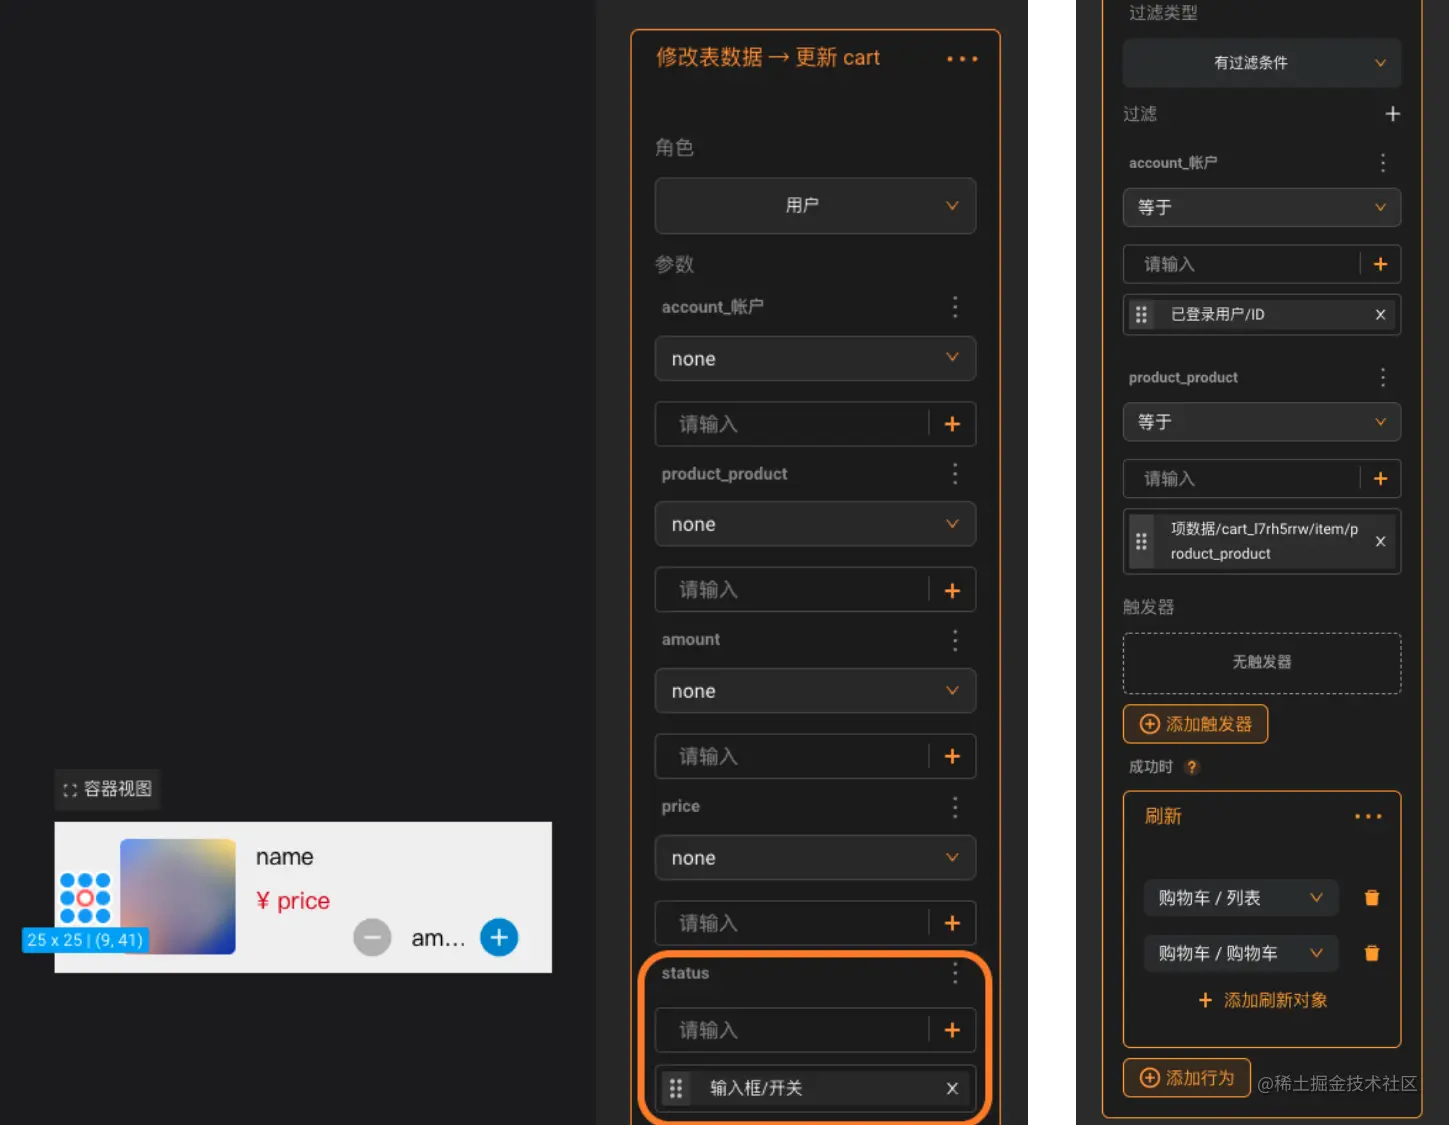Open the kebab menu next to product_product parameter

(955, 473)
